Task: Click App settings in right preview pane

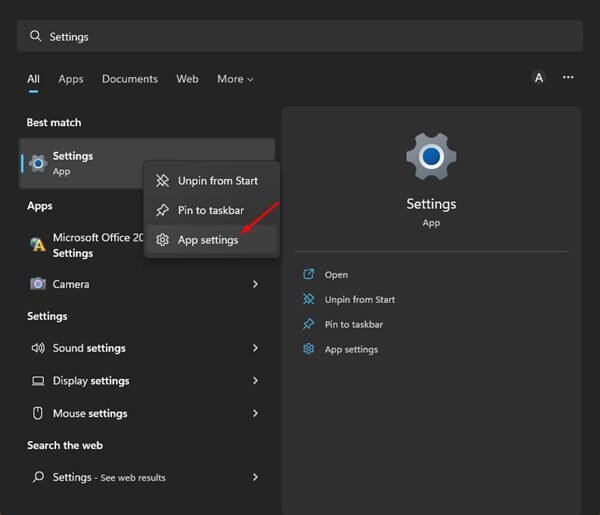Action: (351, 350)
